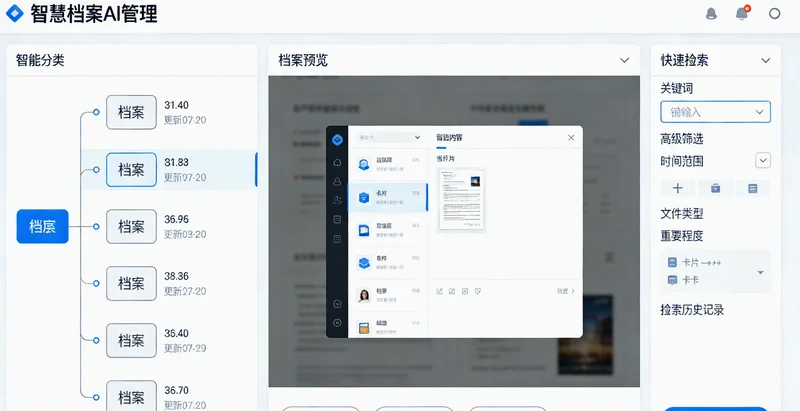Click the plus icon under 时间范围

point(678,188)
